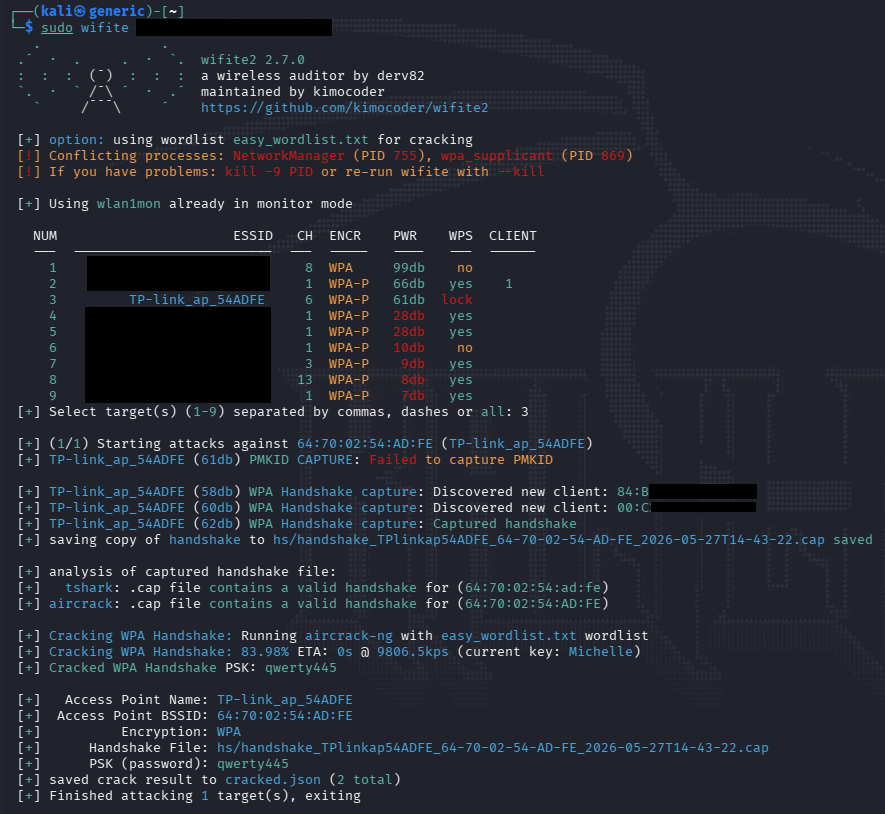Viewport: 885px width, 814px height.
Task: Click the '83.98%' cracking progress value
Action: pyautogui.click(x=265, y=651)
